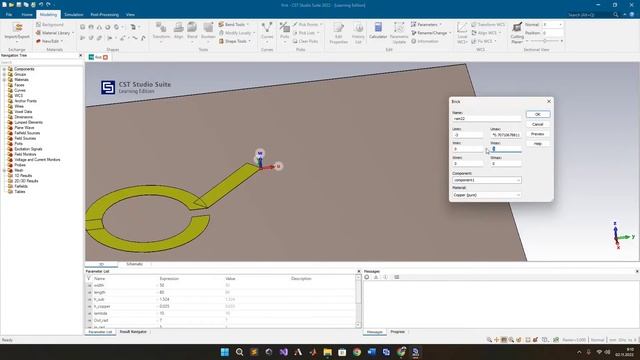Viewport: 640px width, 360px height.
Task: Switch to the Post-Processing ribbon tab
Action: [x=104, y=15]
